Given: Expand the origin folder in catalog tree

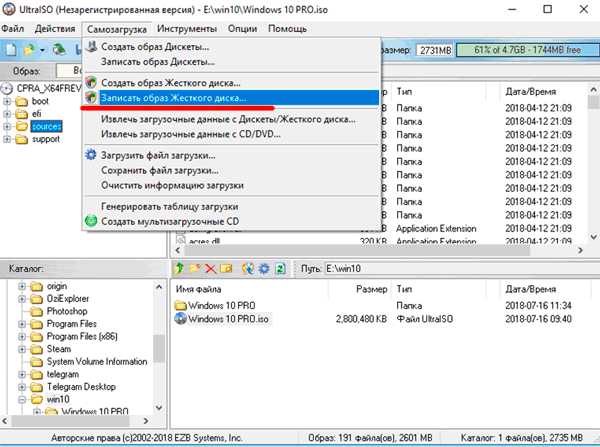Looking at the screenshot, I should (x=22, y=286).
